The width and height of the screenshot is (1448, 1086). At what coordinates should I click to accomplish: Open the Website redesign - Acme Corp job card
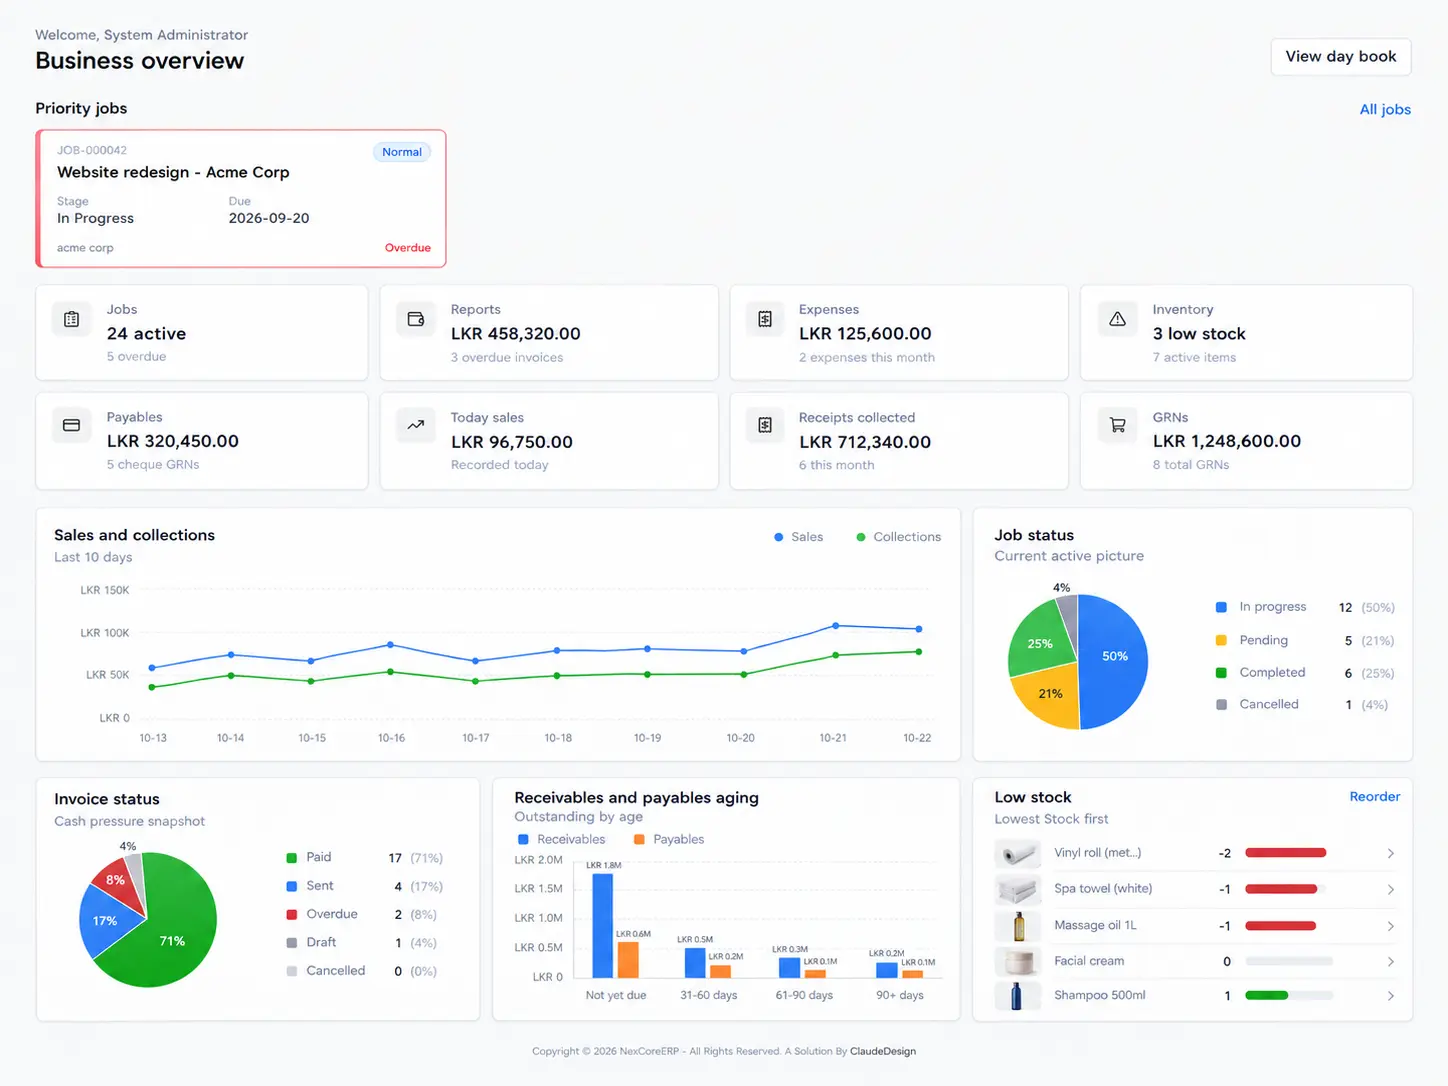pyautogui.click(x=241, y=199)
